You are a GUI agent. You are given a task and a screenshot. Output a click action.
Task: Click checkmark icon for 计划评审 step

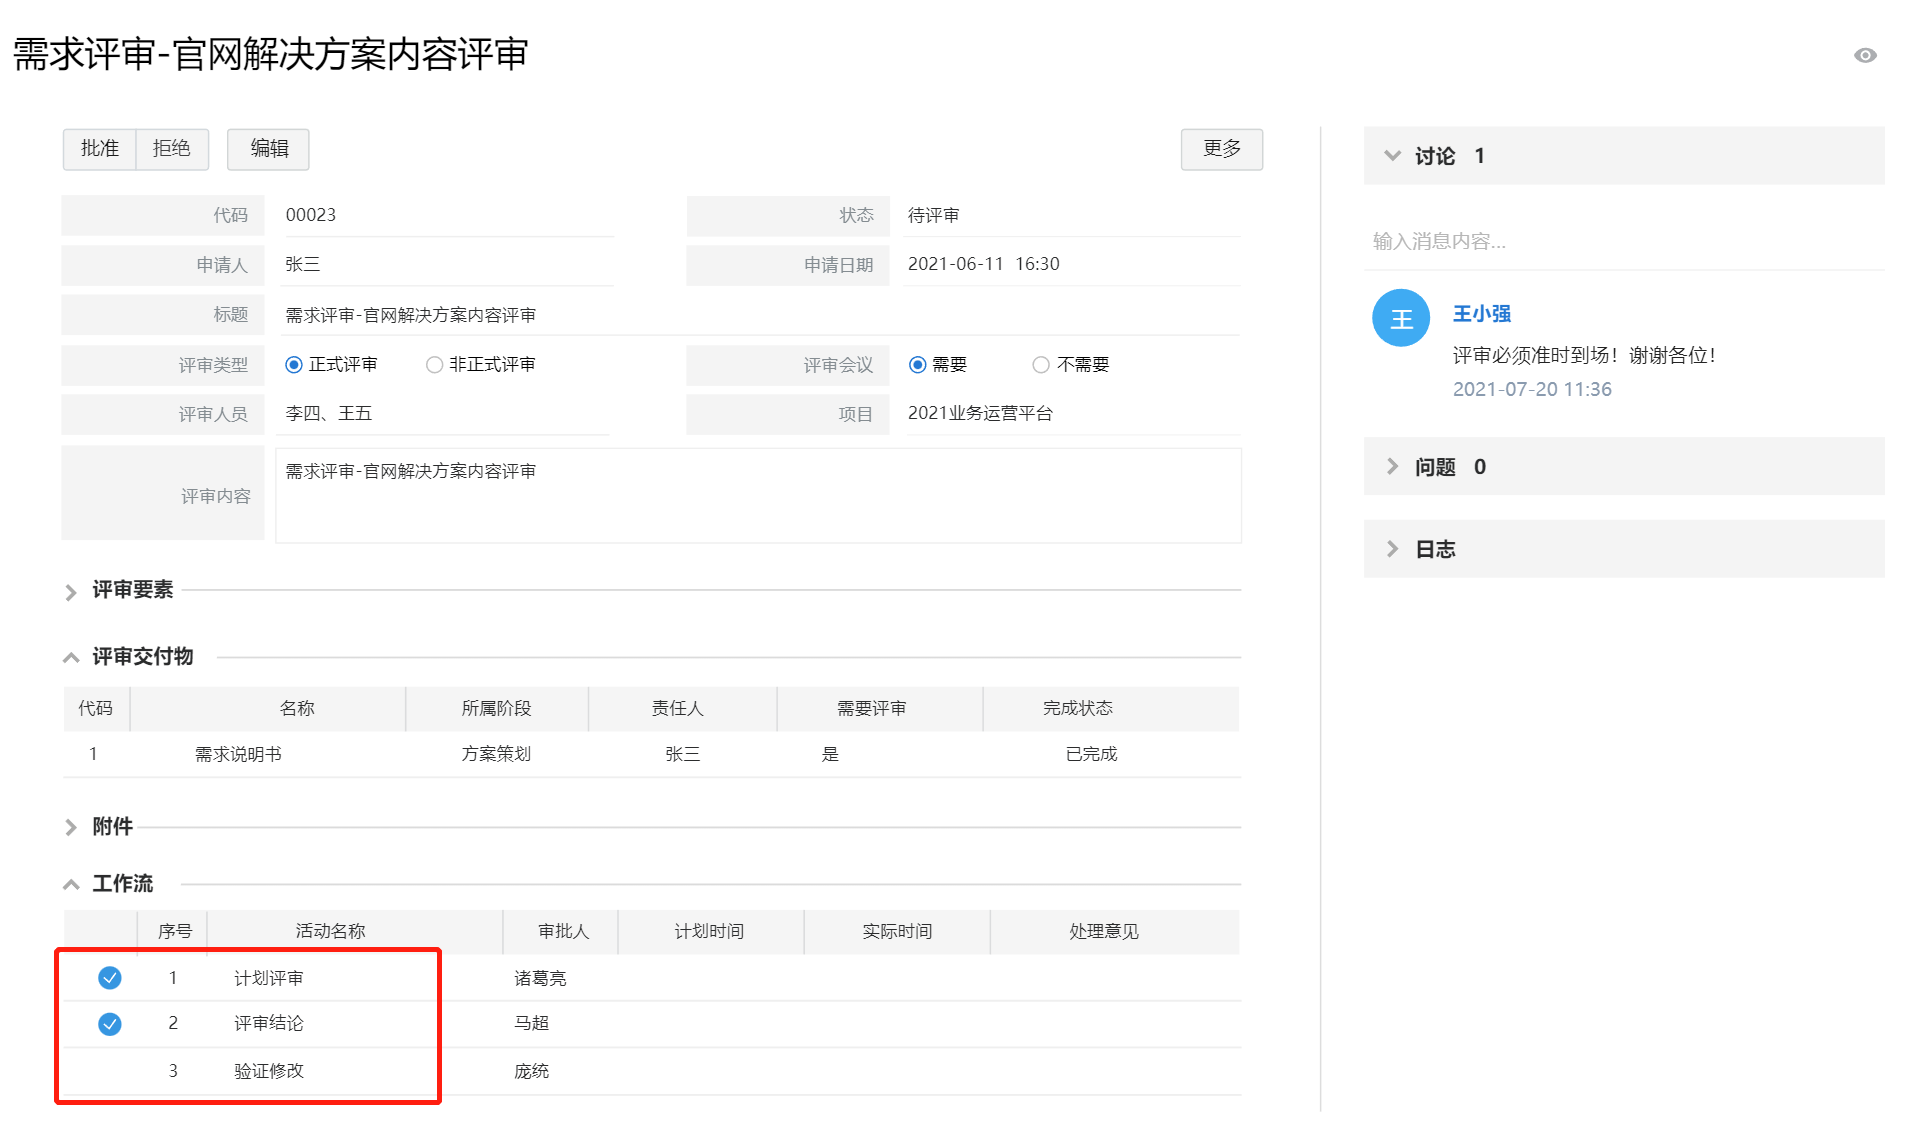tap(110, 977)
